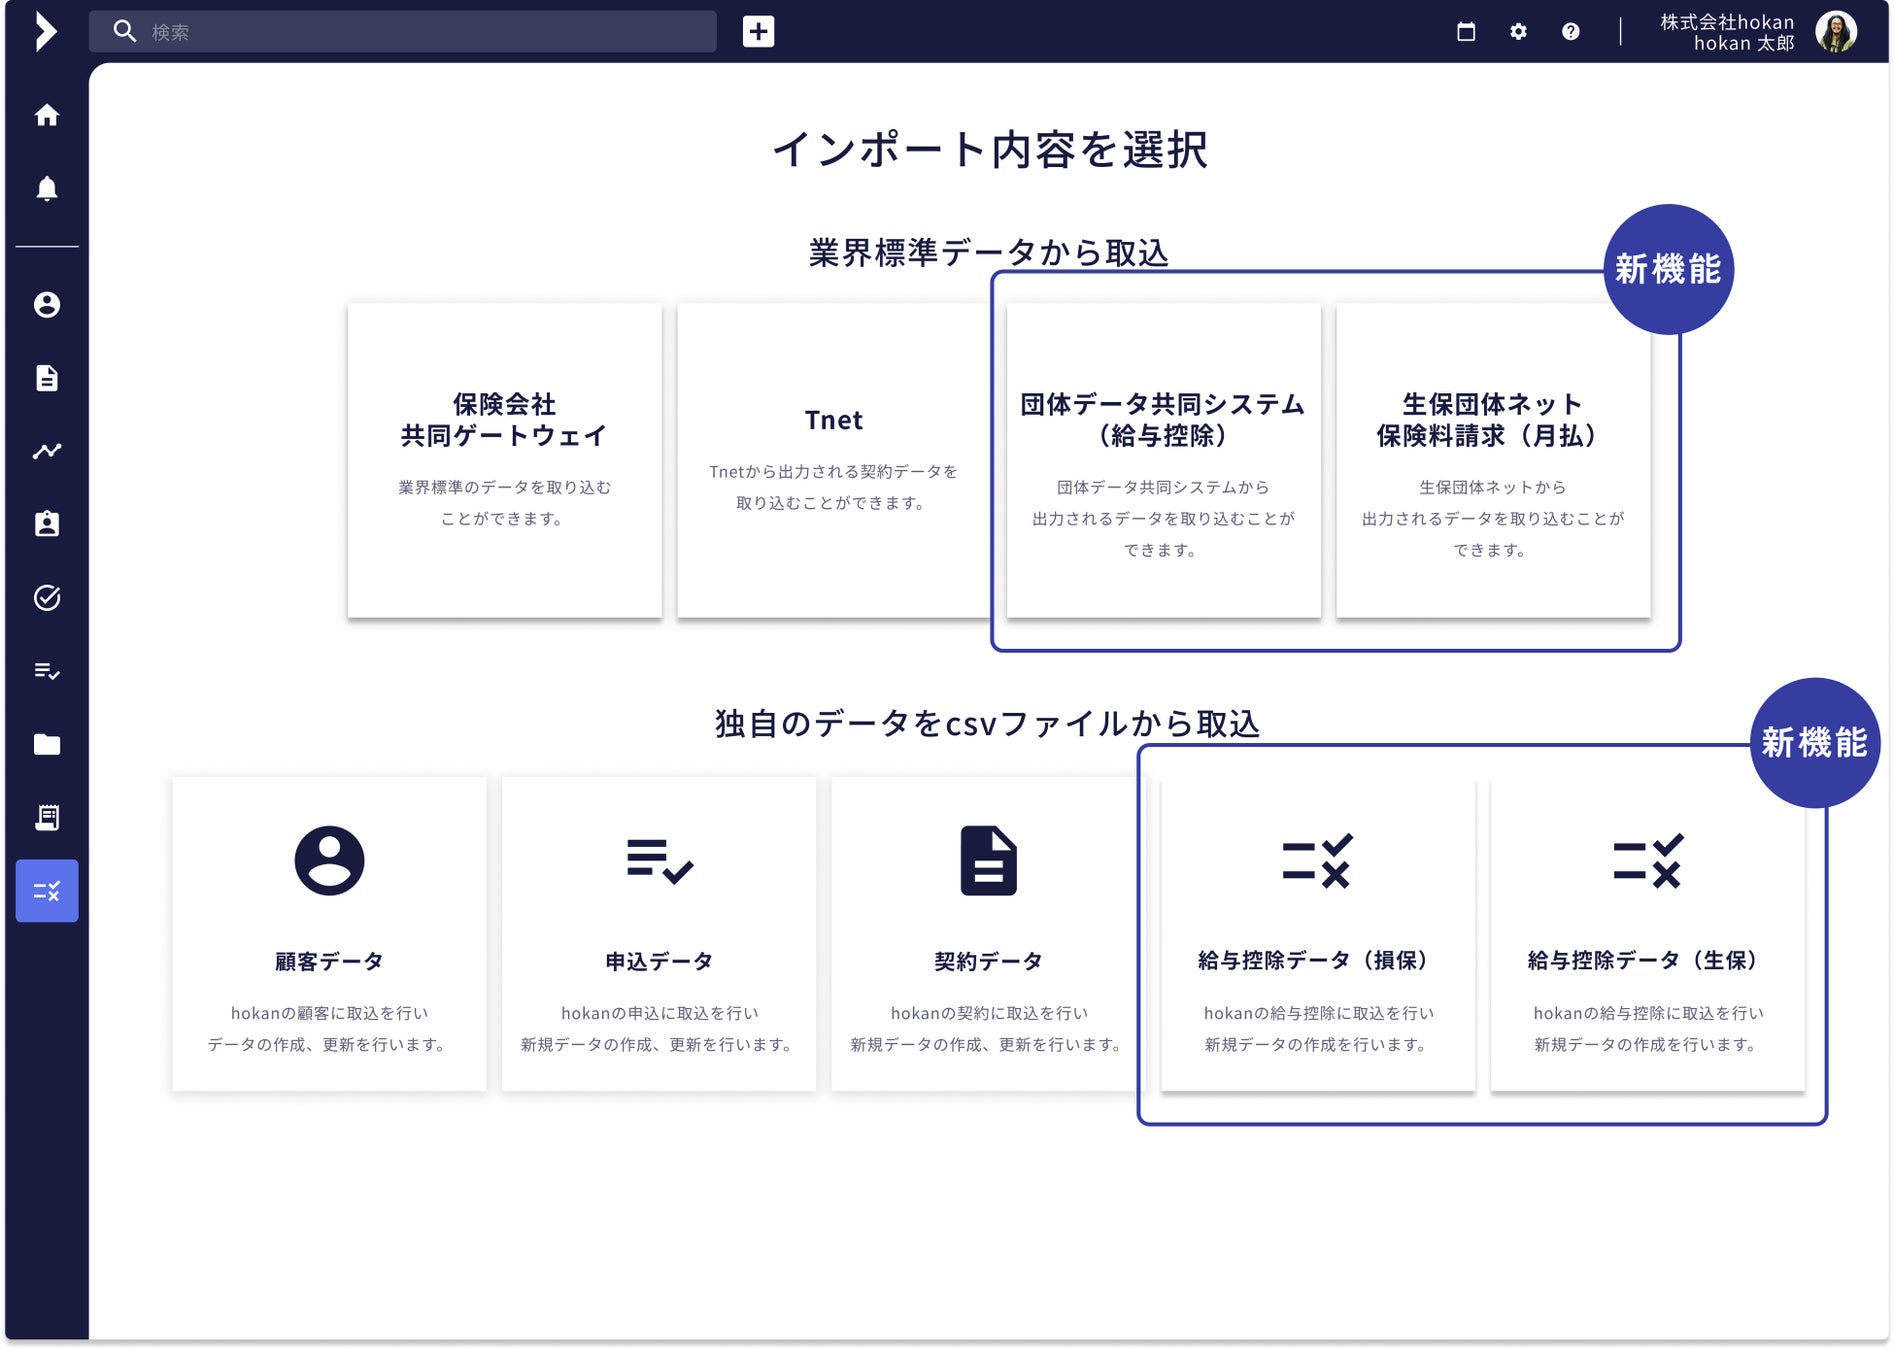Click the hokan logo arrow icon

45,32
